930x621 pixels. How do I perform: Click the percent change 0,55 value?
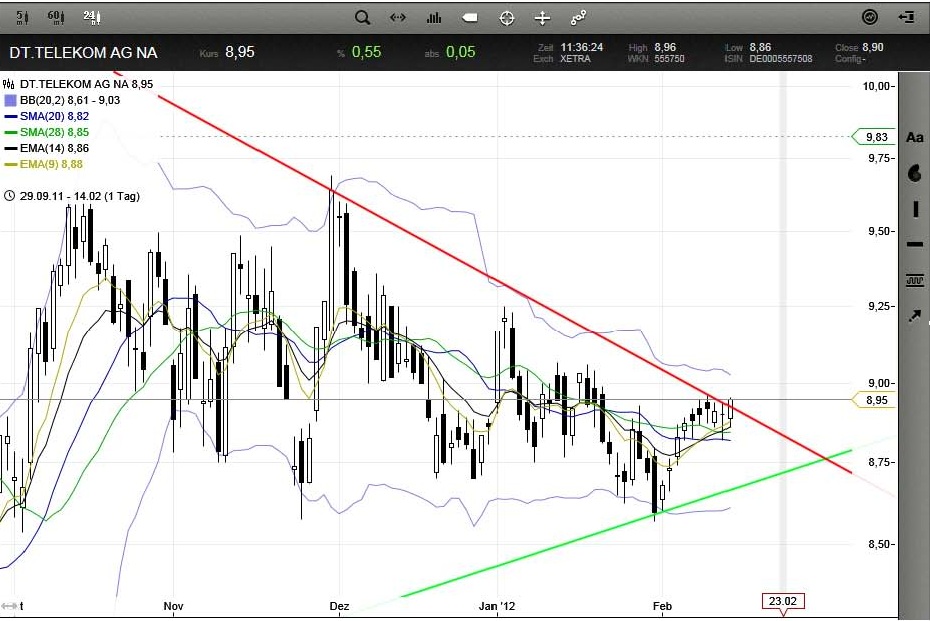tap(366, 52)
